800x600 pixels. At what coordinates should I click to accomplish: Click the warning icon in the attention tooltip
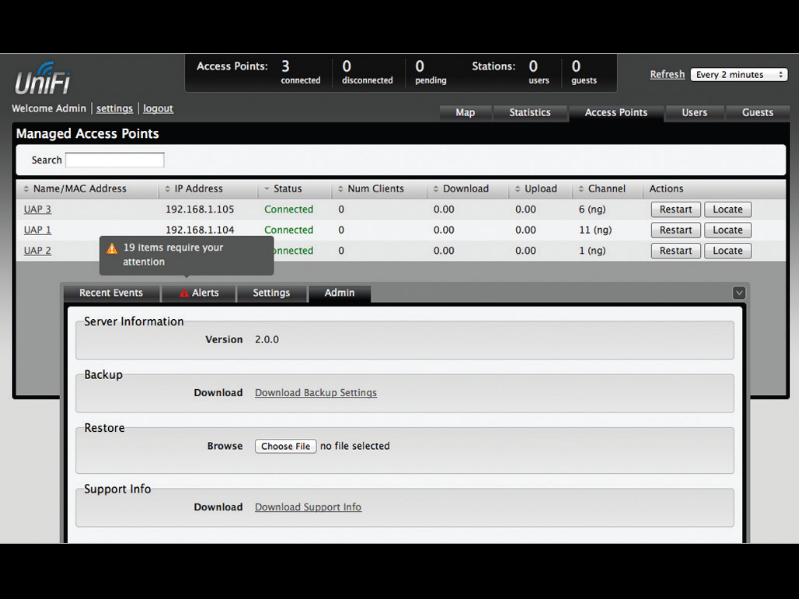[x=112, y=248]
